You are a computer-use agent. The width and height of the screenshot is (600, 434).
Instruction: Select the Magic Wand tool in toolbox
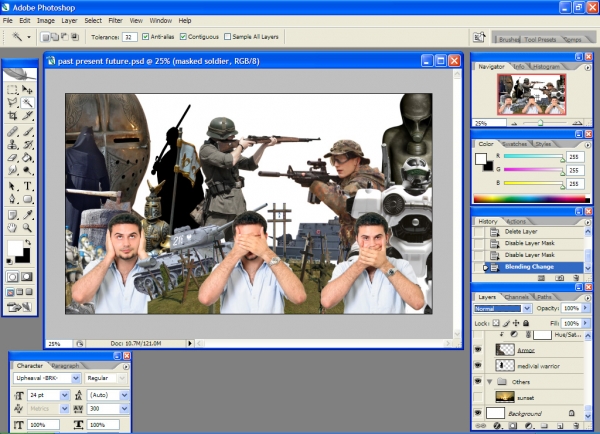[27, 103]
